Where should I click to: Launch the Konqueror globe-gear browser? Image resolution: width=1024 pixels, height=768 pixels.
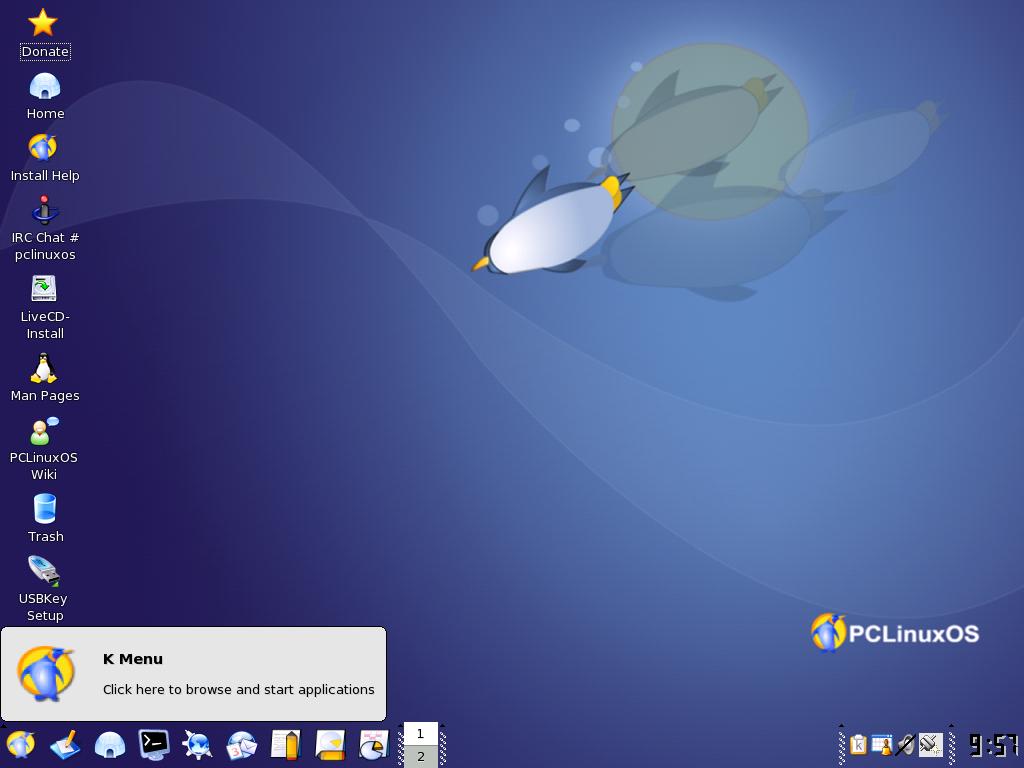[x=197, y=744]
